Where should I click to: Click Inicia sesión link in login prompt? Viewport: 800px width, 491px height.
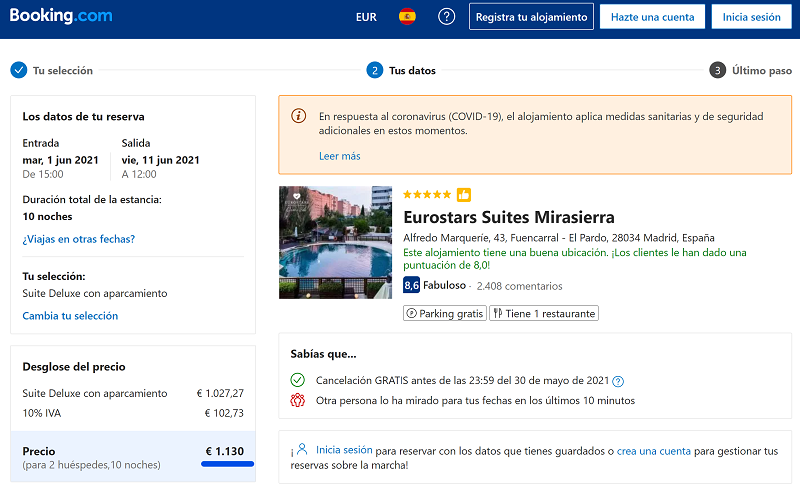click(344, 450)
